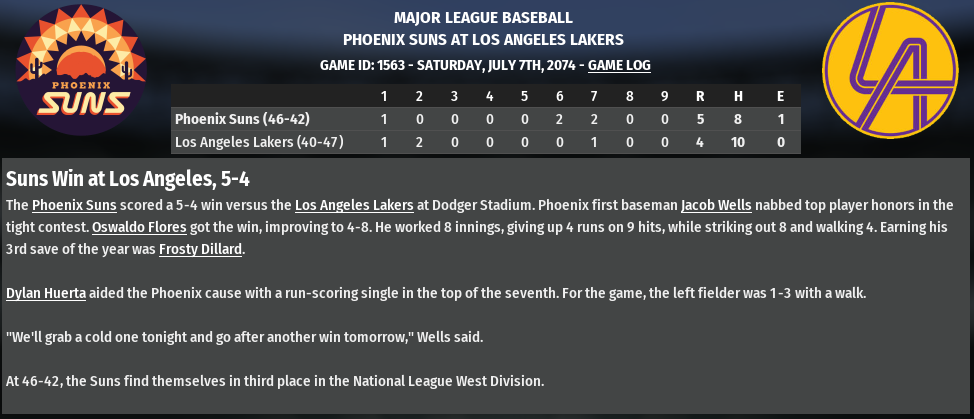Viewport: 974px width, 419px height.
Task: Click the Lakers total hits value 10
Action: (738, 142)
